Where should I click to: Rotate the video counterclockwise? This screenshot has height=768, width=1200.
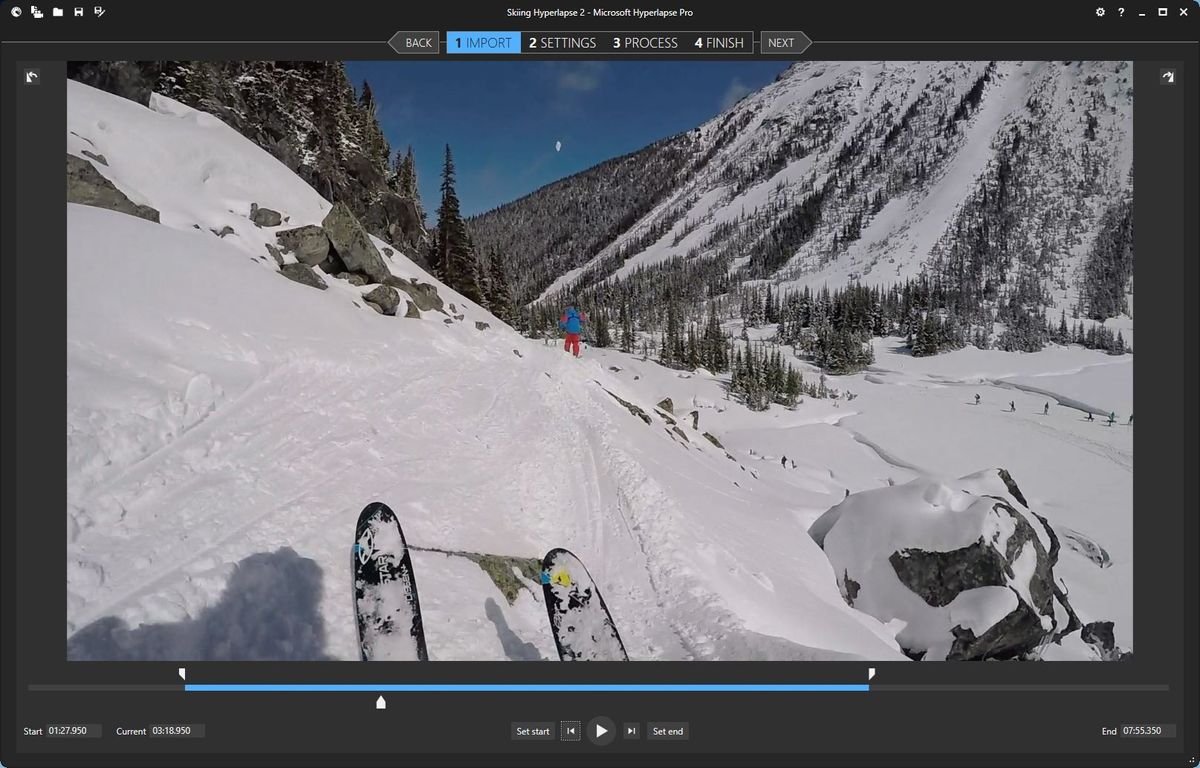(x=31, y=76)
